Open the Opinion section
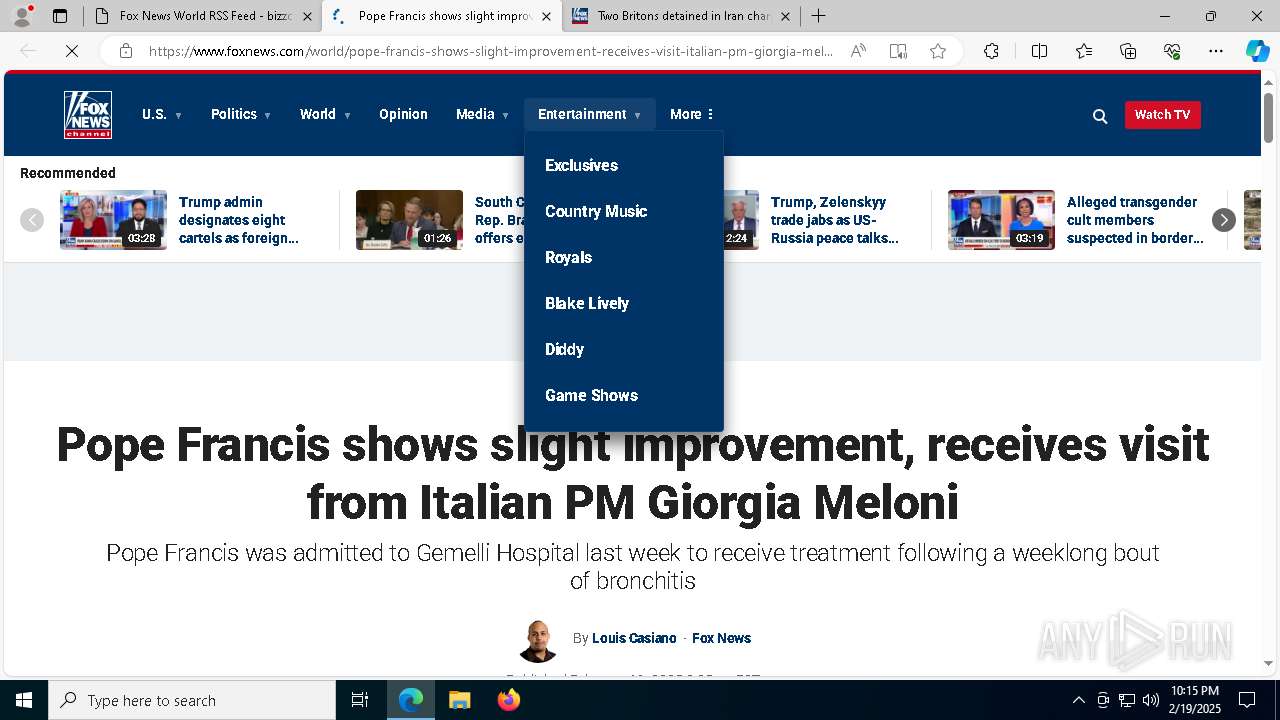Viewport: 1280px width, 720px height. point(403,114)
